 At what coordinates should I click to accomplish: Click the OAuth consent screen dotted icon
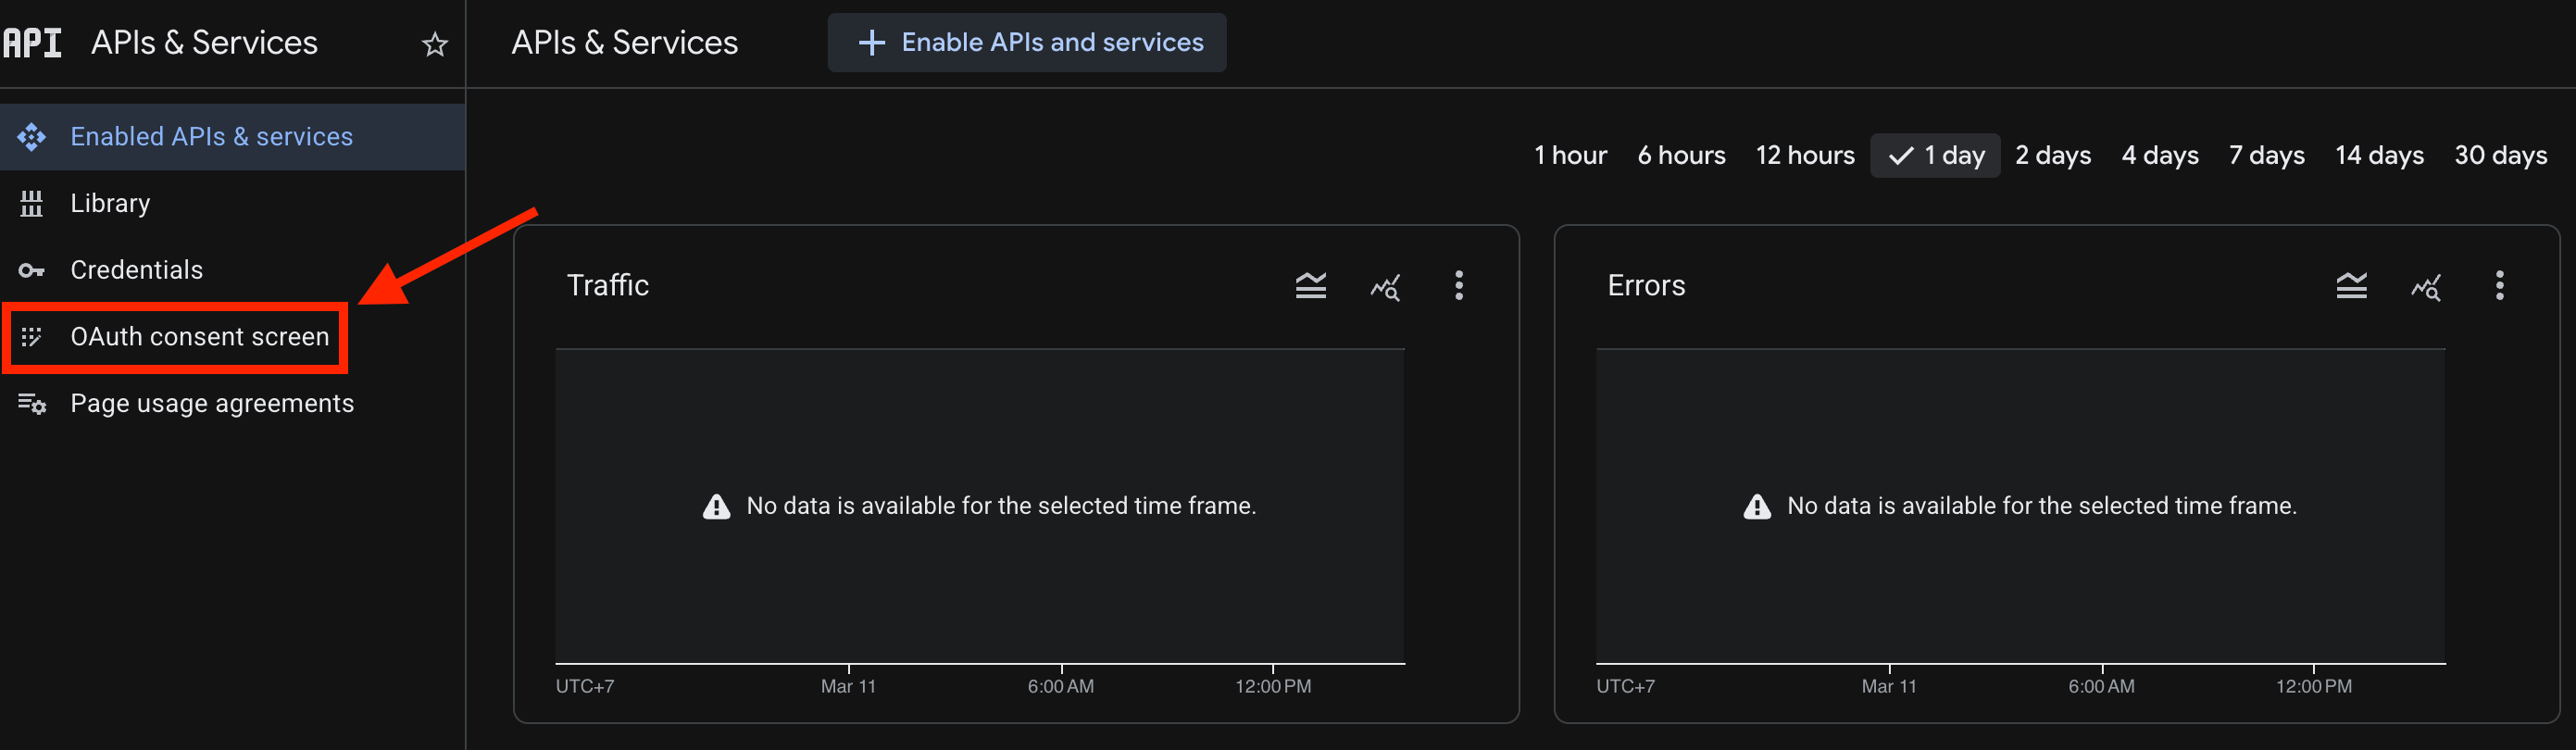[x=32, y=337]
